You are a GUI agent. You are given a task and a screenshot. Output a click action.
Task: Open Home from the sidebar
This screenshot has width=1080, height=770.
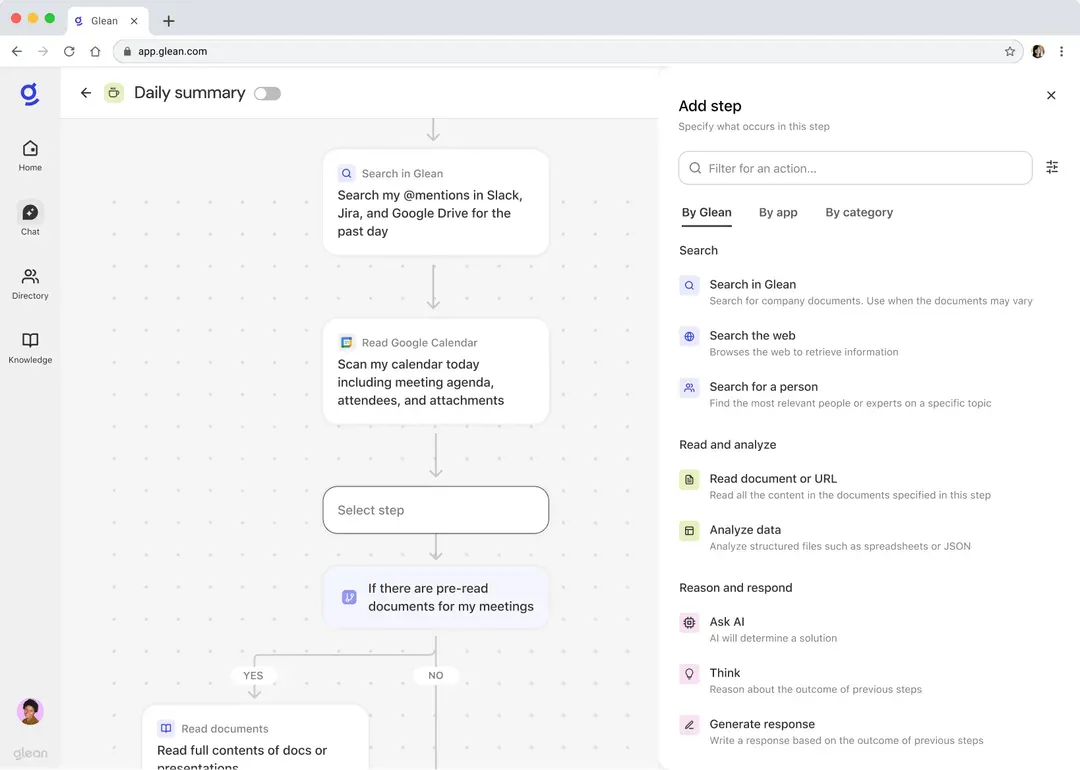(30, 156)
